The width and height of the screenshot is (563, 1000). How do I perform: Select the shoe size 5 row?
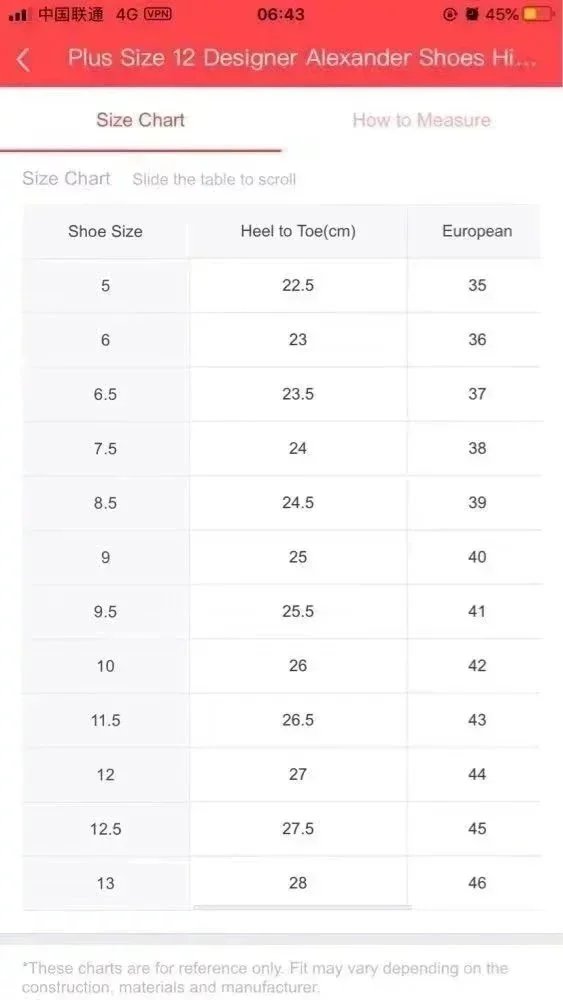coord(282,285)
